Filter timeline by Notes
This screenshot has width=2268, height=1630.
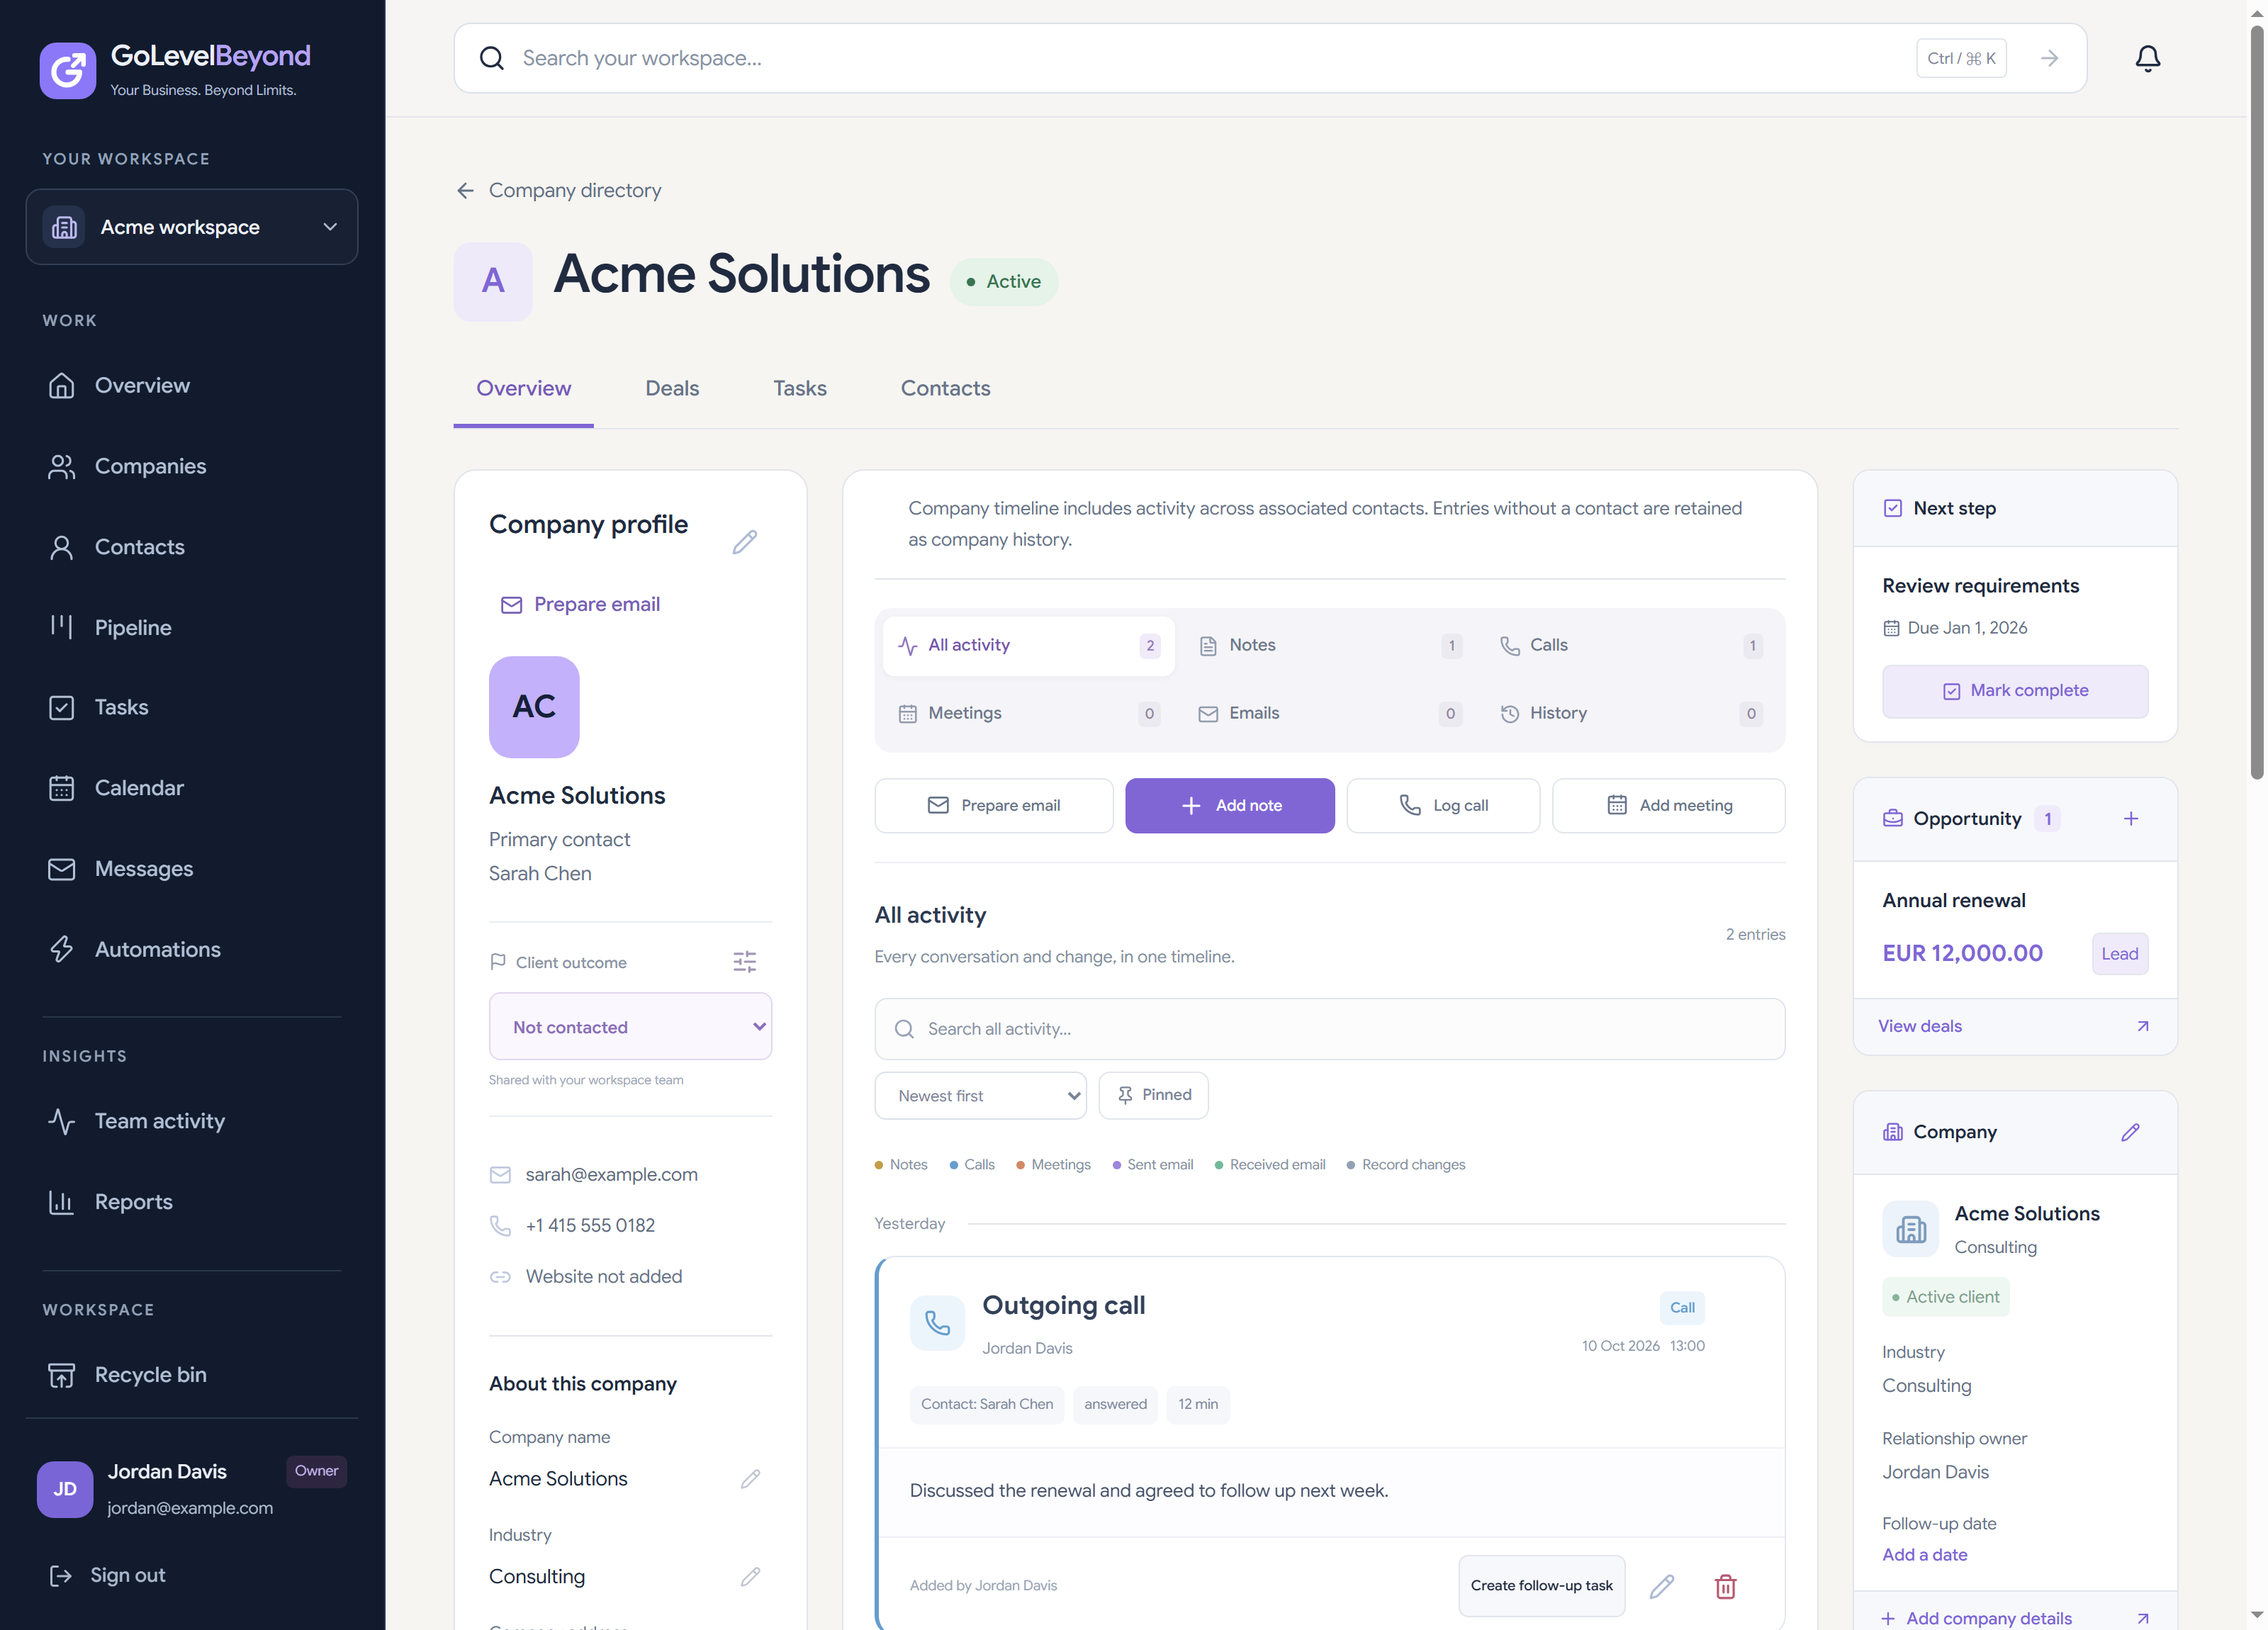(x=1329, y=646)
